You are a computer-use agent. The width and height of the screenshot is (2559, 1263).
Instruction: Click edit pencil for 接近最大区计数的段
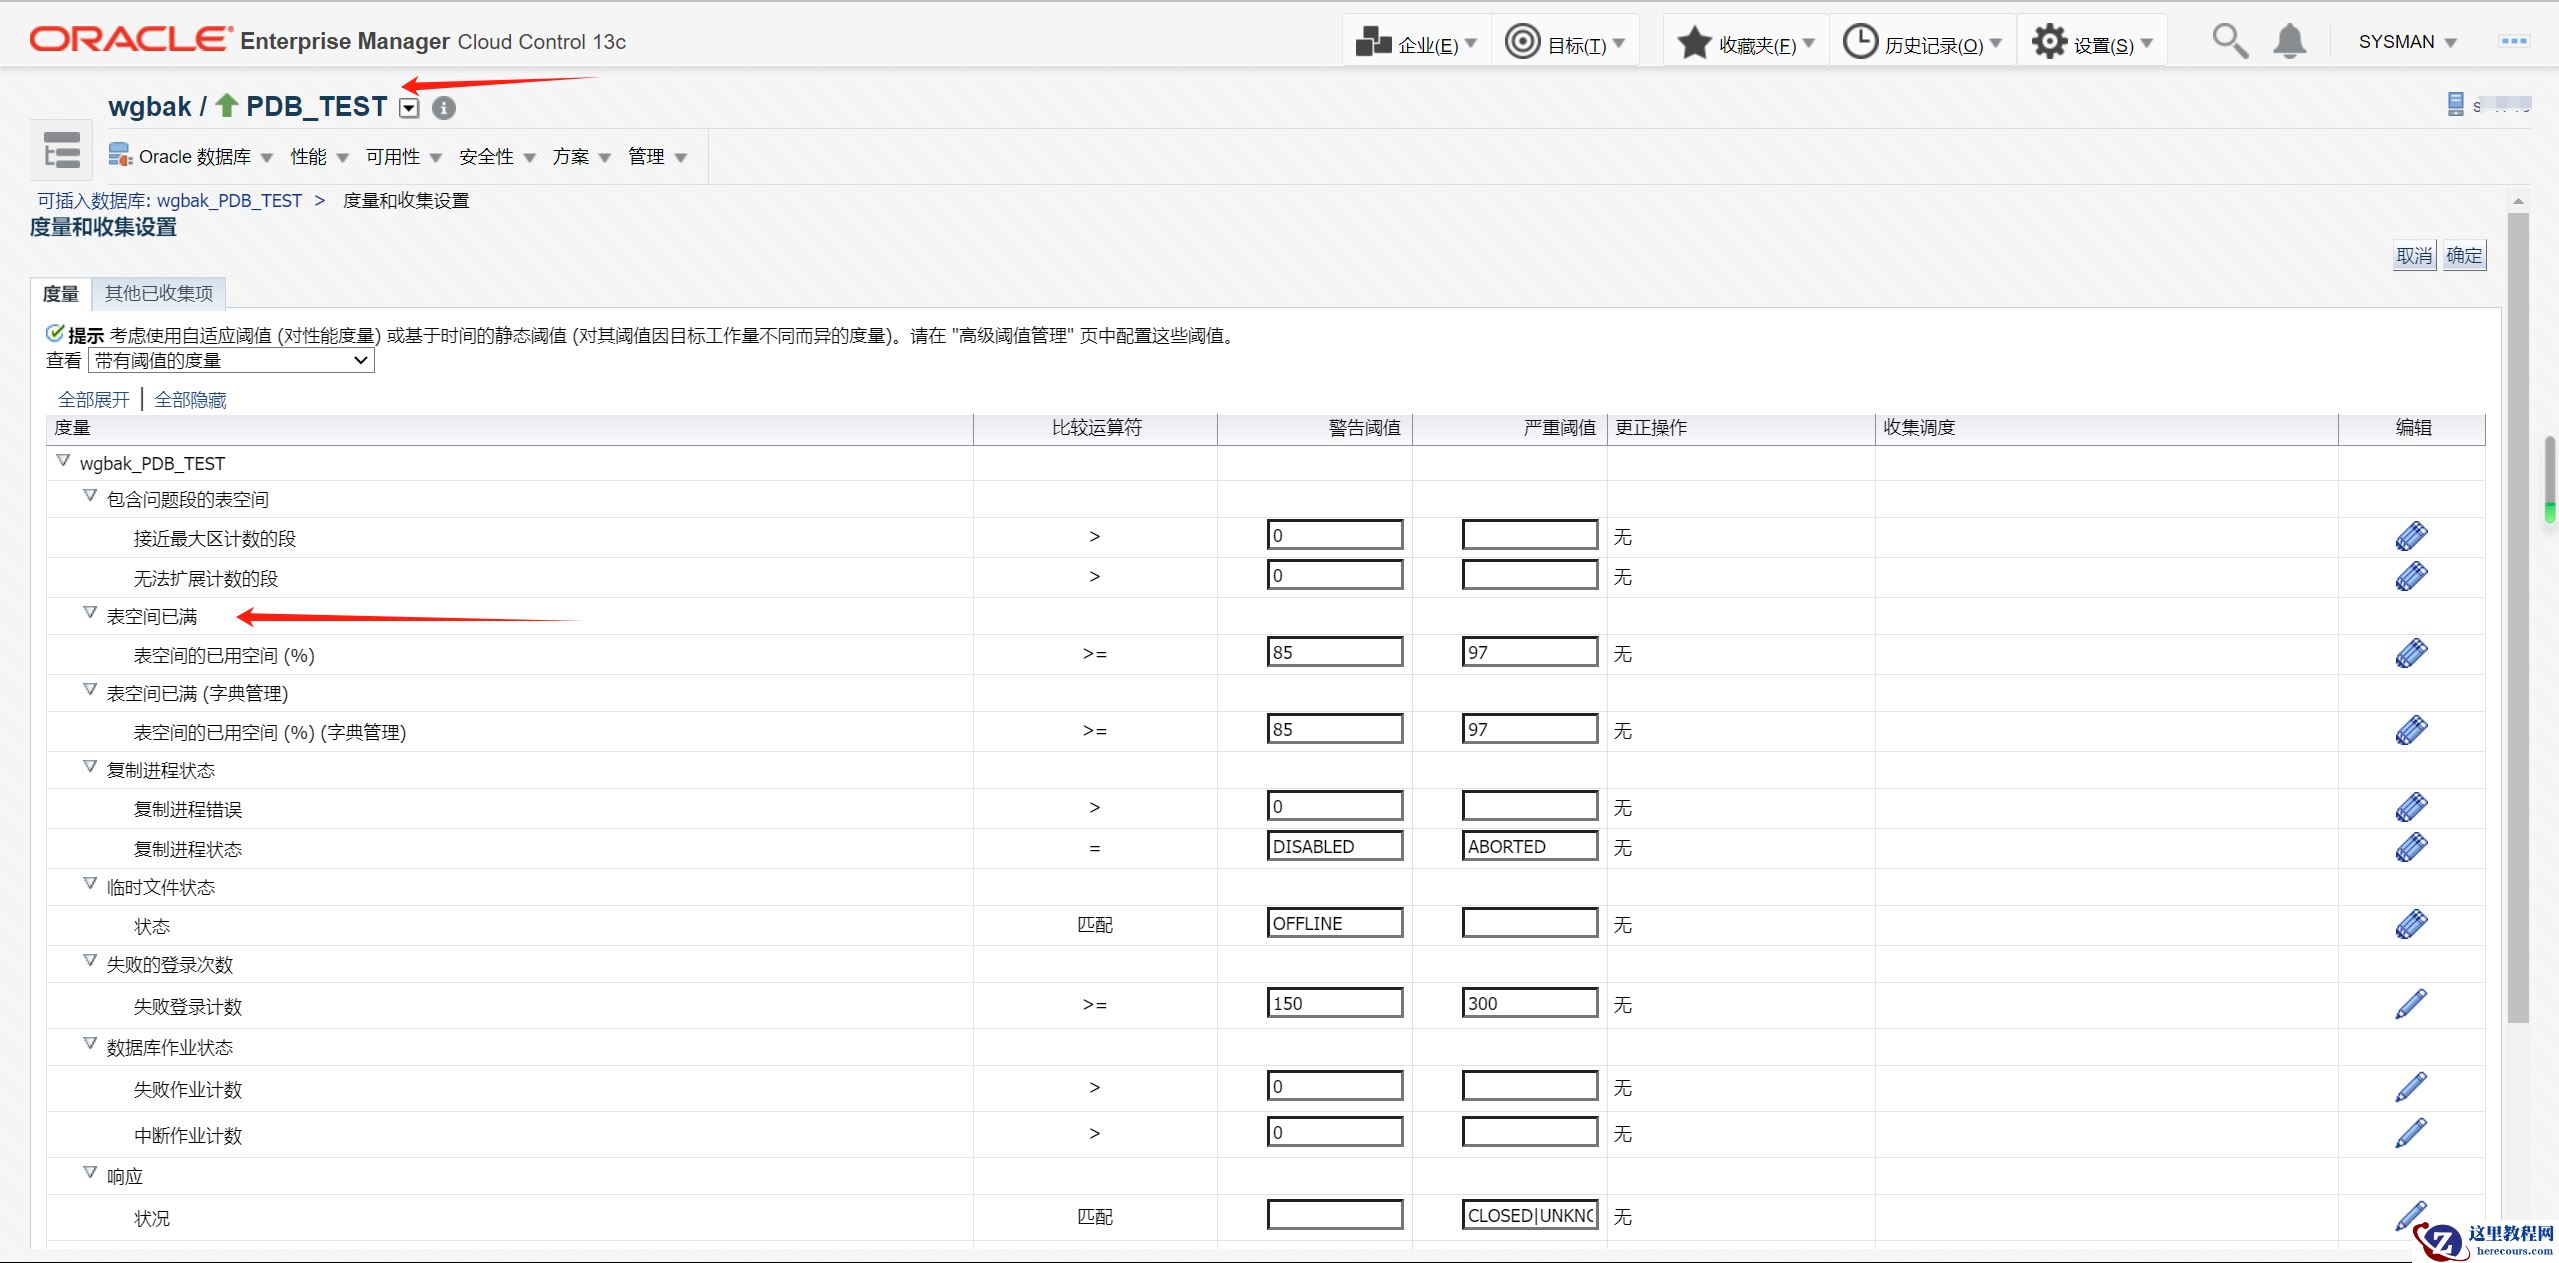point(2411,537)
